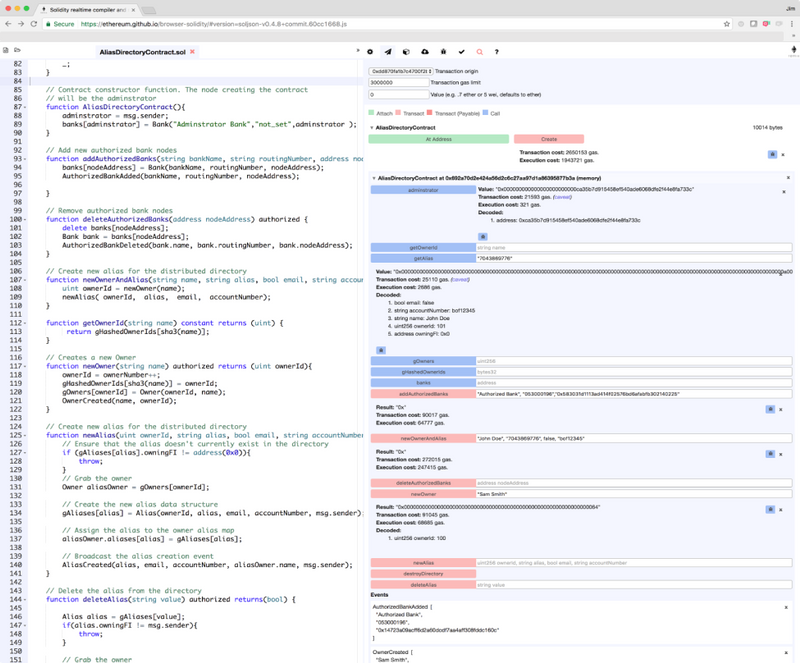Call the getOwnerId function
The height and width of the screenshot is (663, 800).
pos(423,248)
